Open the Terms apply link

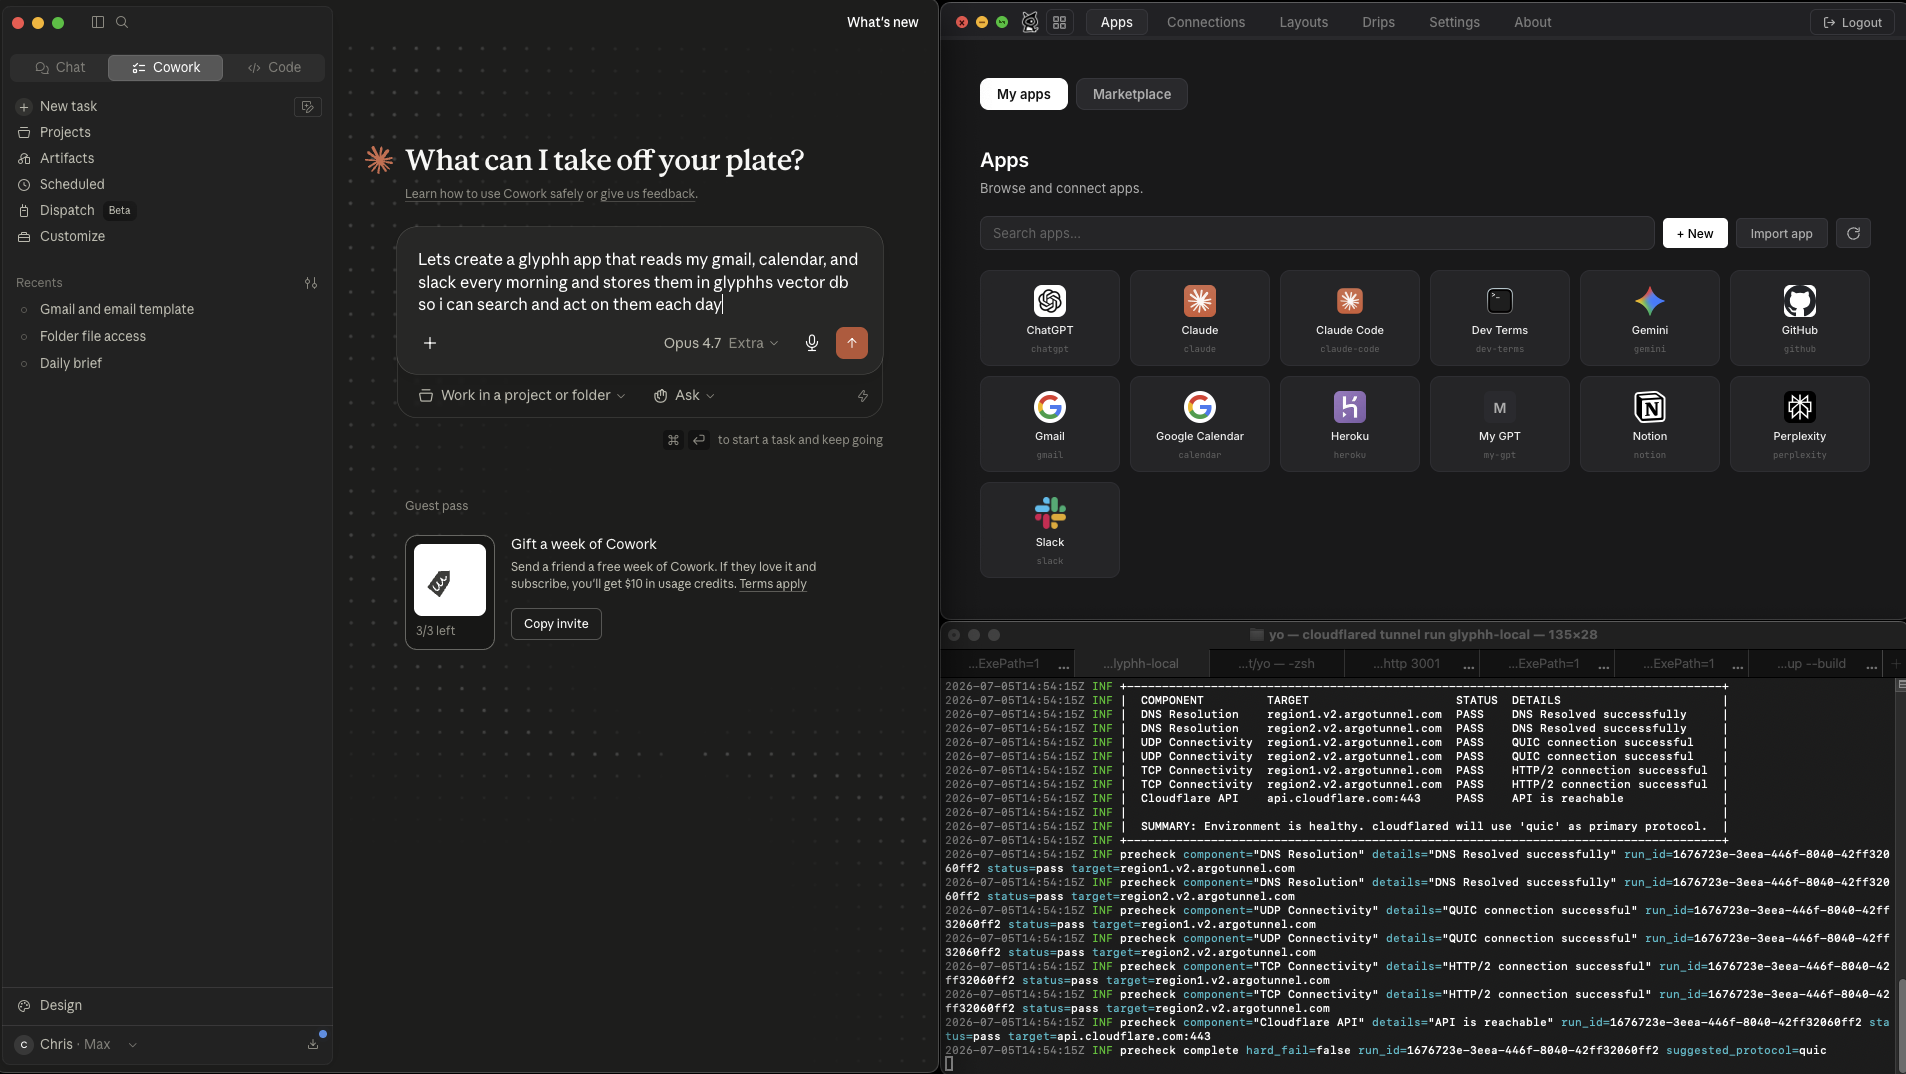(773, 584)
